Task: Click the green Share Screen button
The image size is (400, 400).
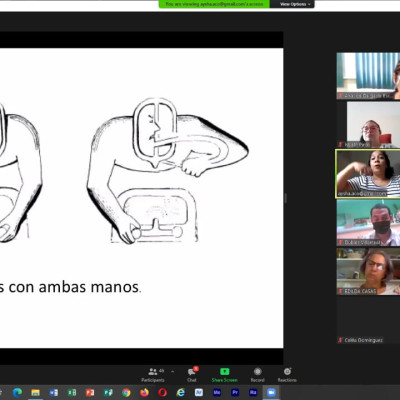Action: coord(224,375)
